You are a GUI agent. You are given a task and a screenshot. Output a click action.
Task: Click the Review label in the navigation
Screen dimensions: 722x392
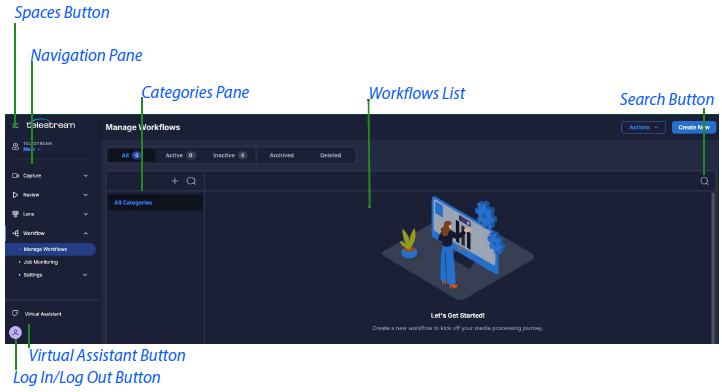[x=31, y=195]
